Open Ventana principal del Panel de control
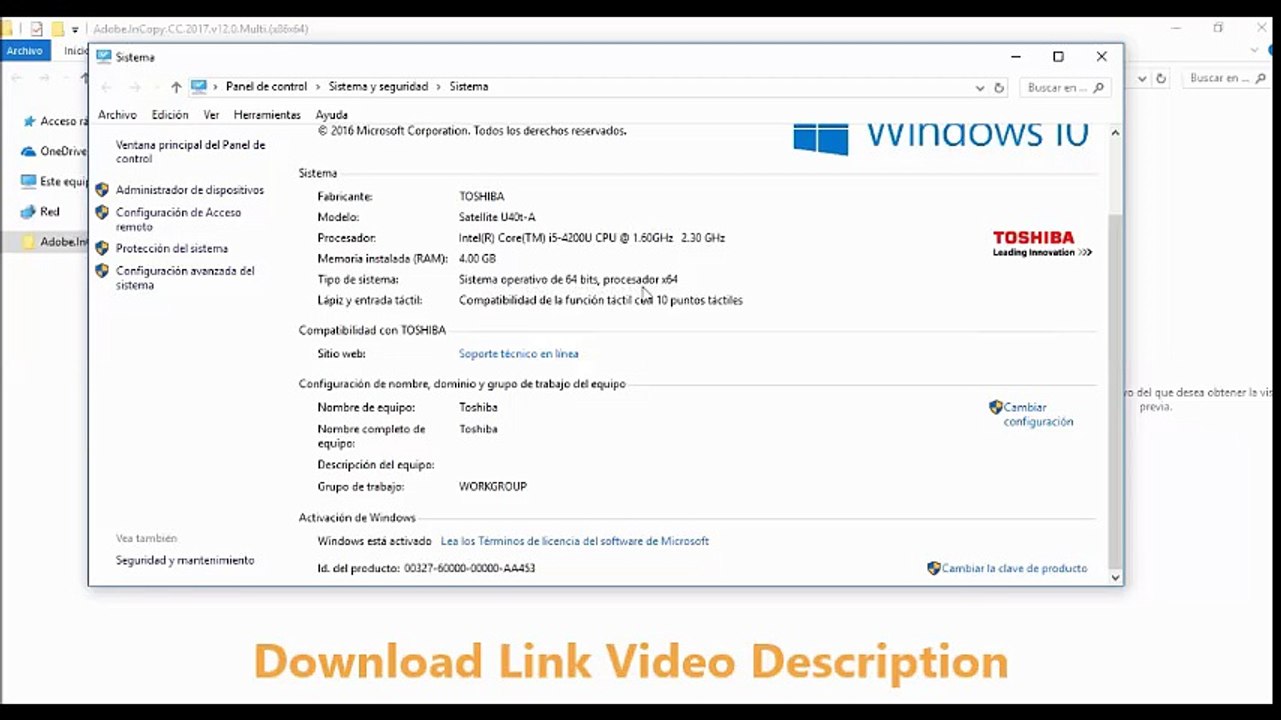 190,152
